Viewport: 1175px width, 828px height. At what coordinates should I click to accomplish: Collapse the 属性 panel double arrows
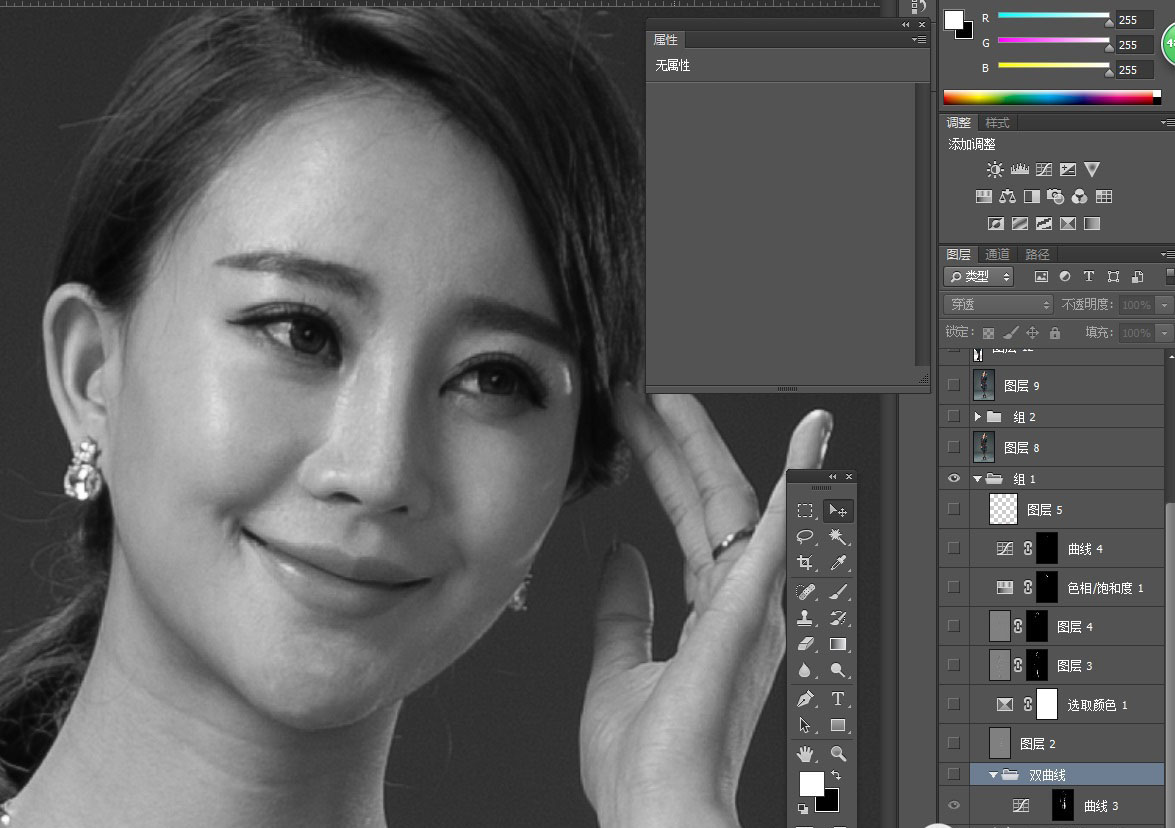point(906,25)
